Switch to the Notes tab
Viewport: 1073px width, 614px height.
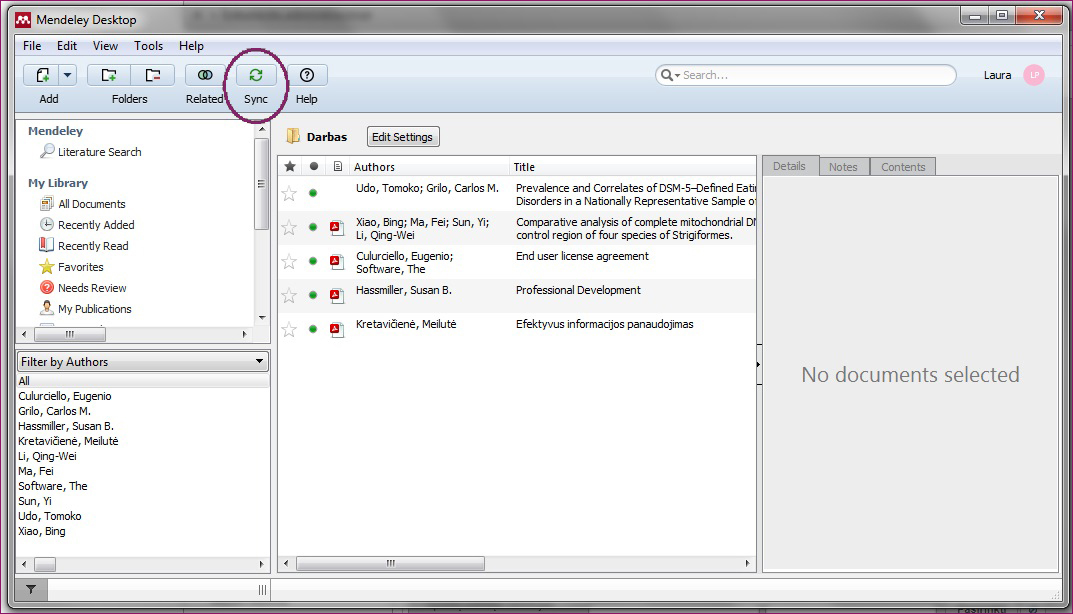click(x=843, y=167)
